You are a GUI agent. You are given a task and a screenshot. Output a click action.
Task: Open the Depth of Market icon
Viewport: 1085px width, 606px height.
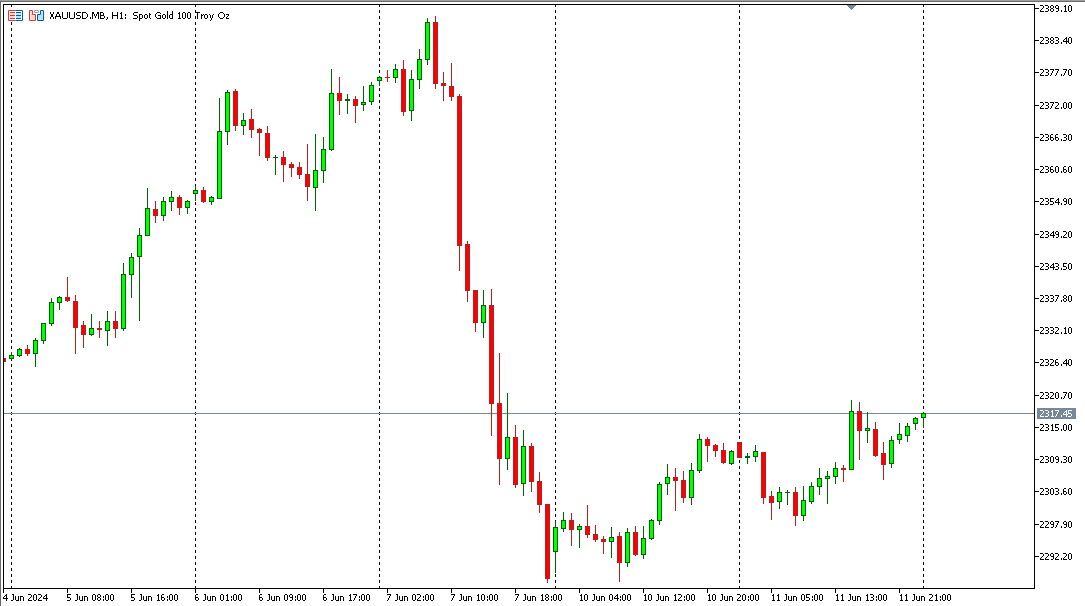coord(15,15)
